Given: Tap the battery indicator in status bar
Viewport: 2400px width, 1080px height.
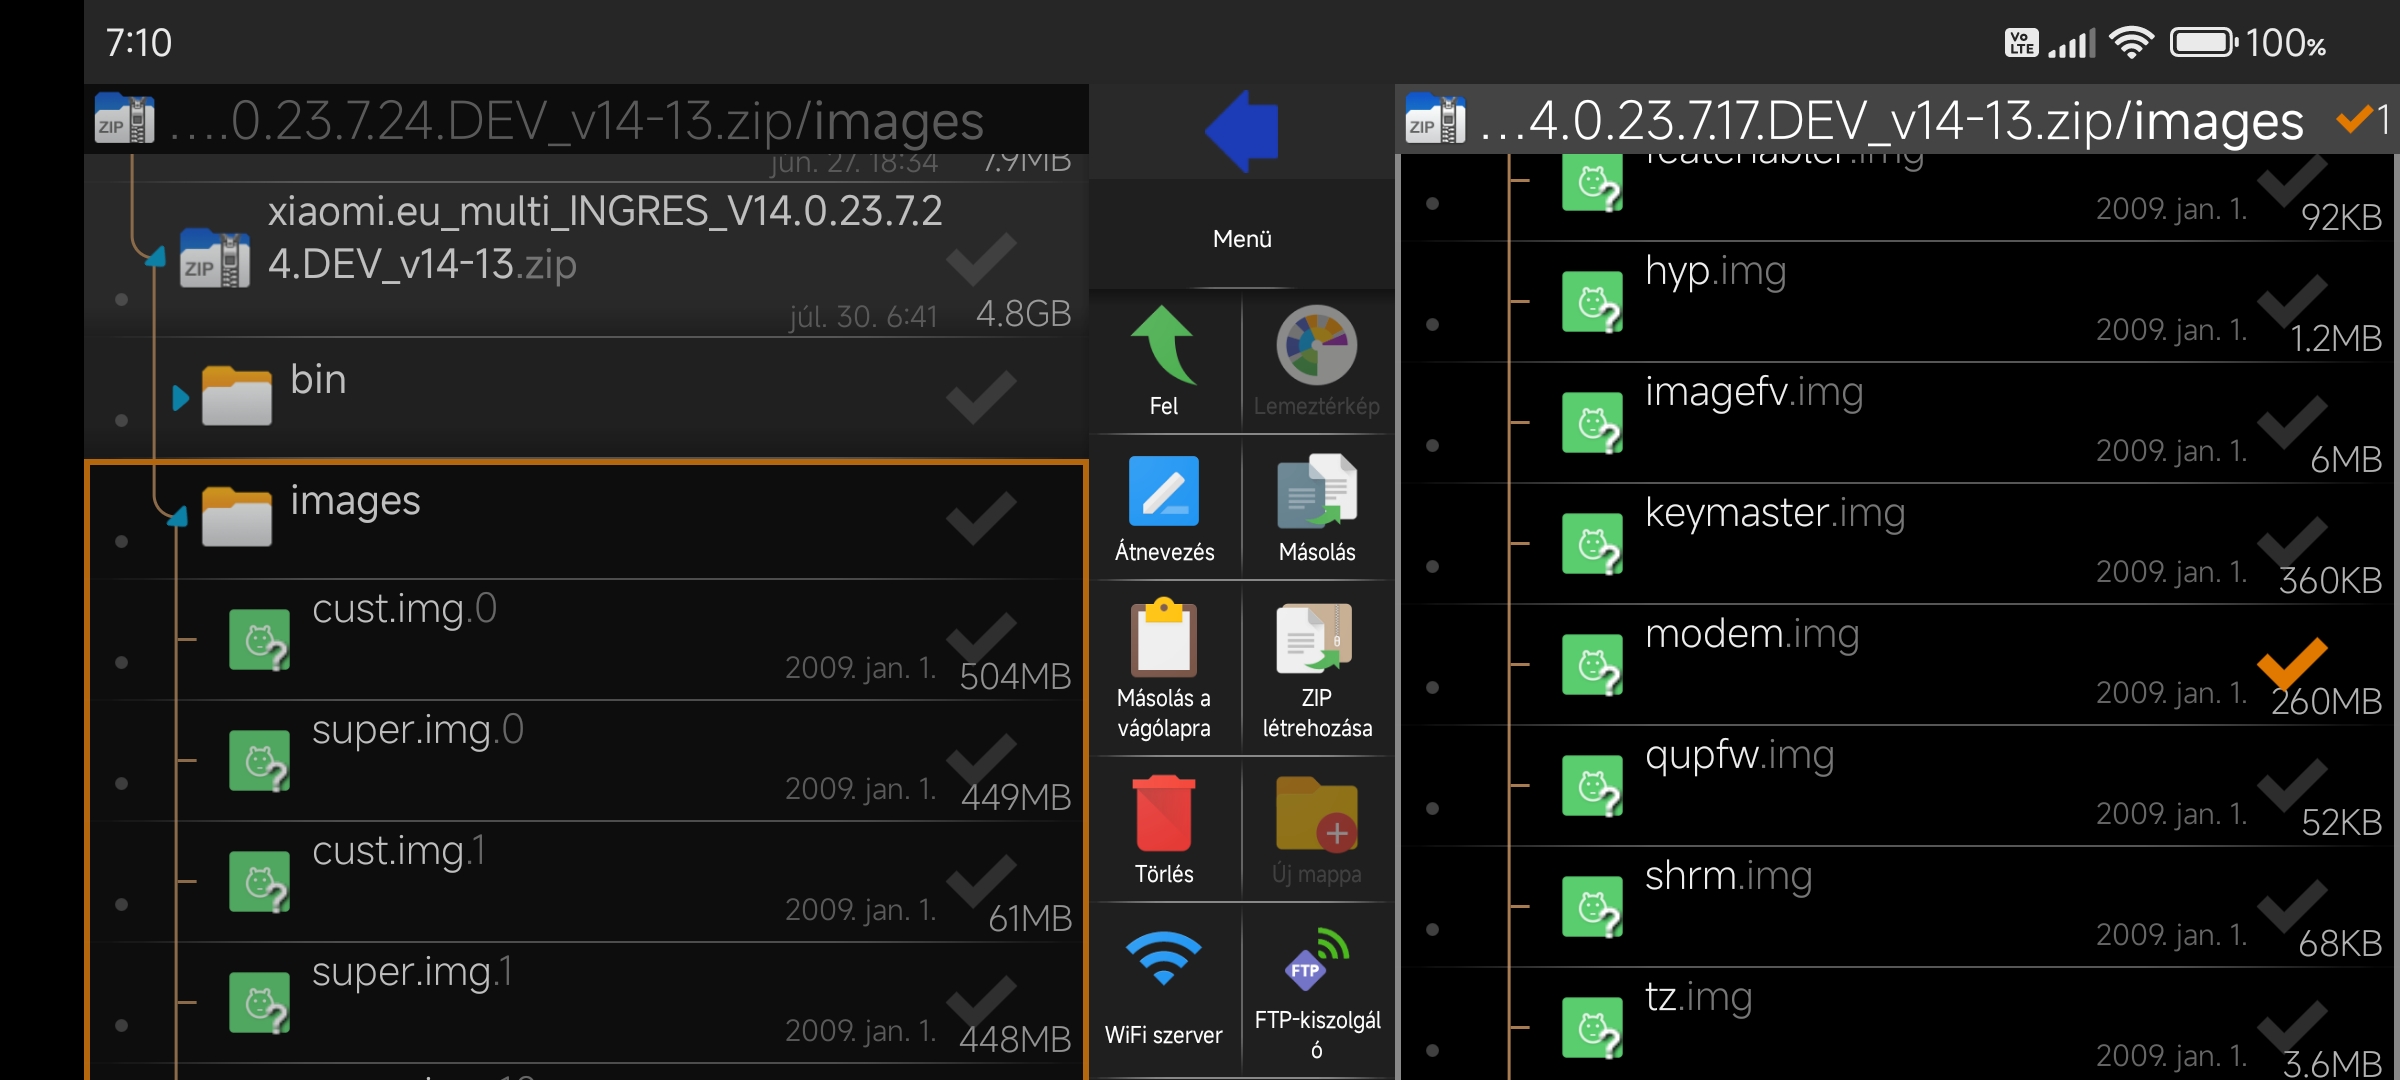Looking at the screenshot, I should tap(2204, 43).
